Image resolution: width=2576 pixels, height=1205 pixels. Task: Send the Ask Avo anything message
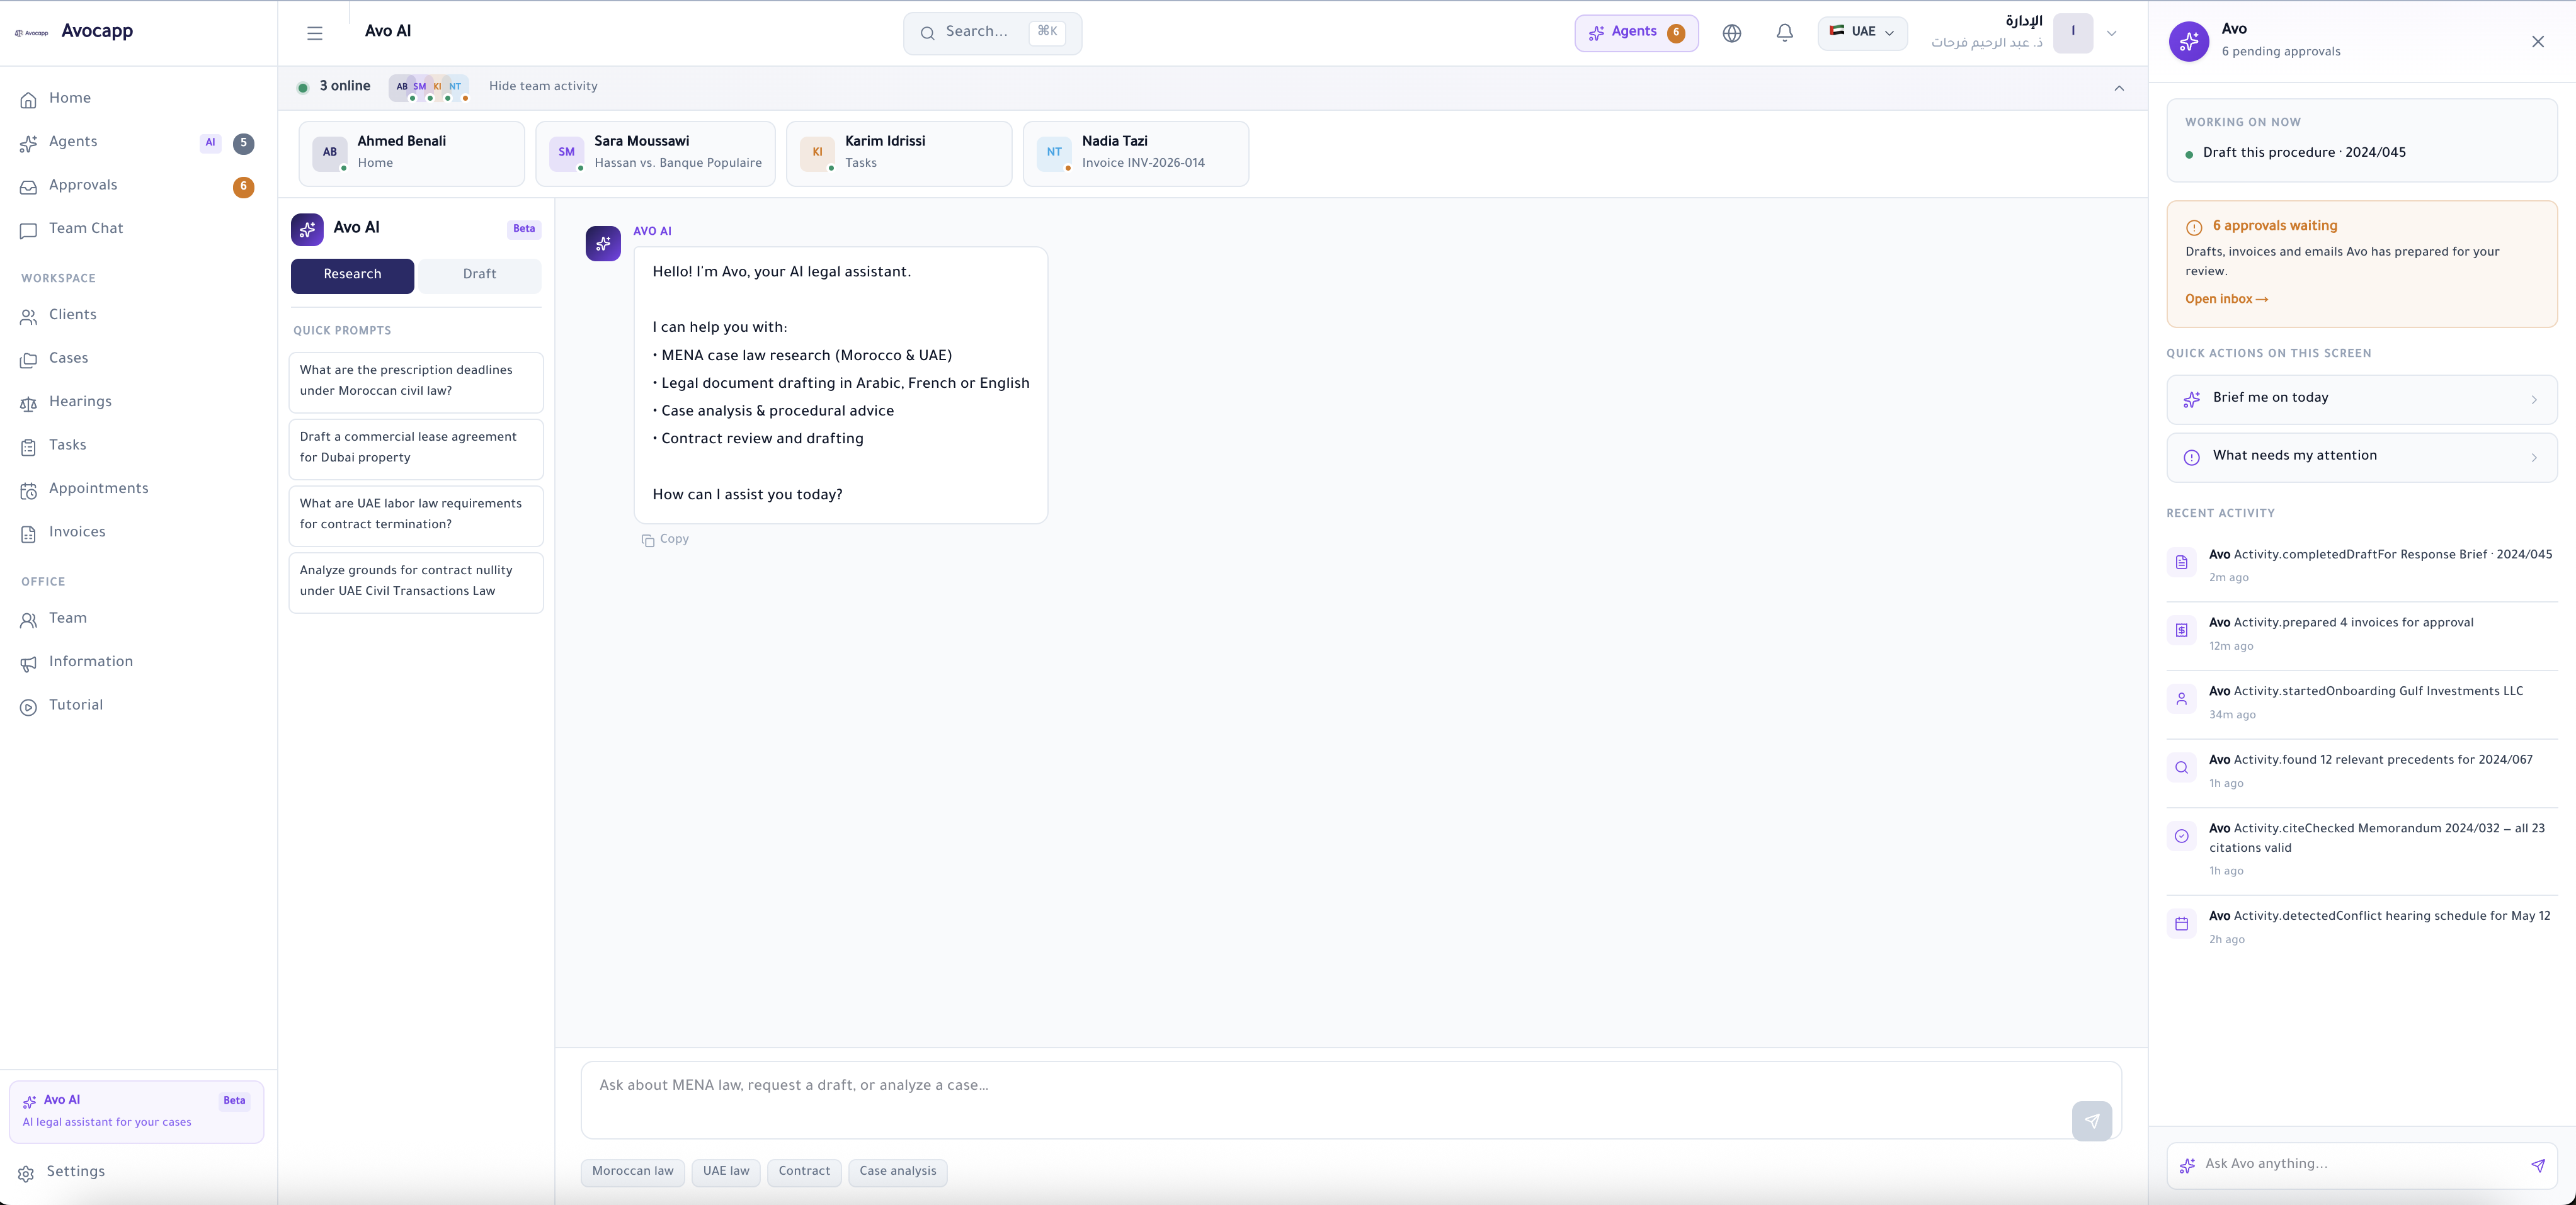pyautogui.click(x=2537, y=1165)
